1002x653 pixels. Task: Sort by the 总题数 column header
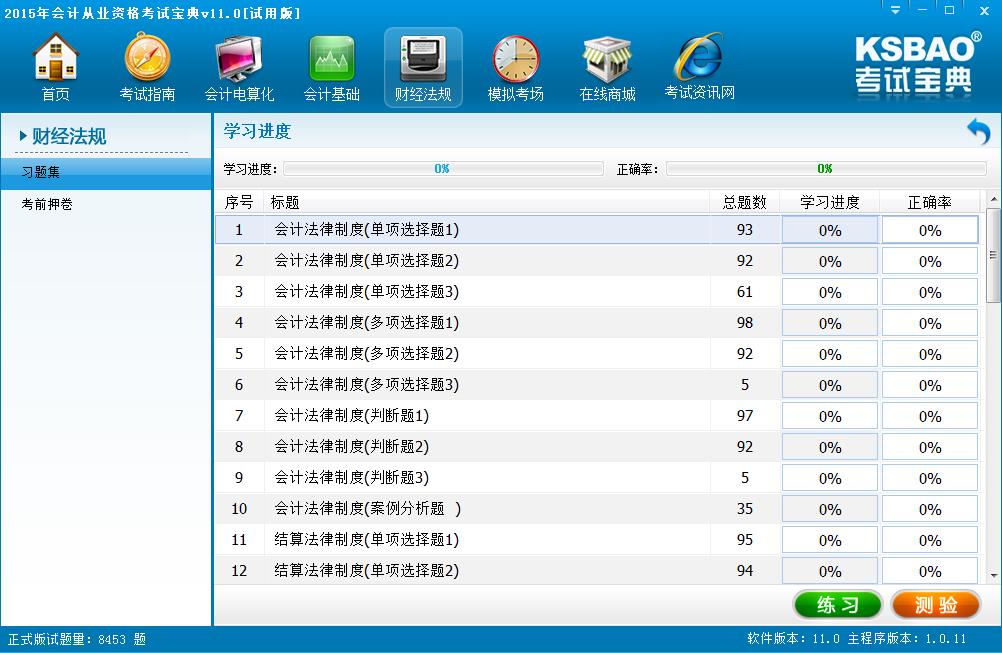click(x=744, y=202)
